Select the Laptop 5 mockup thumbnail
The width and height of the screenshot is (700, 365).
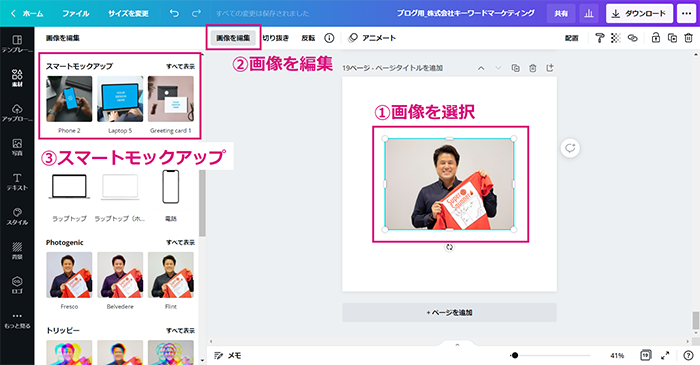coord(120,99)
